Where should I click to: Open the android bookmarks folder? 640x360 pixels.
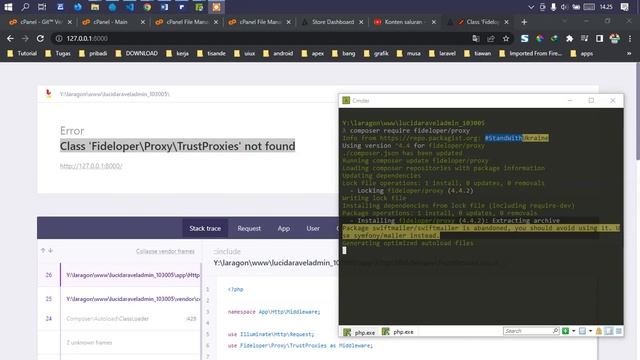278,53
